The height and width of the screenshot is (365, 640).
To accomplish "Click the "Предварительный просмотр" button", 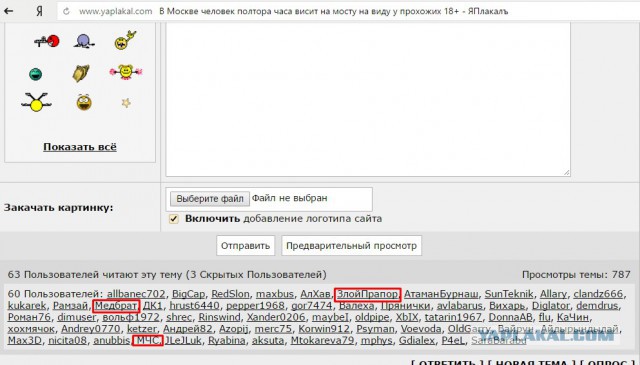I will (x=351, y=245).
